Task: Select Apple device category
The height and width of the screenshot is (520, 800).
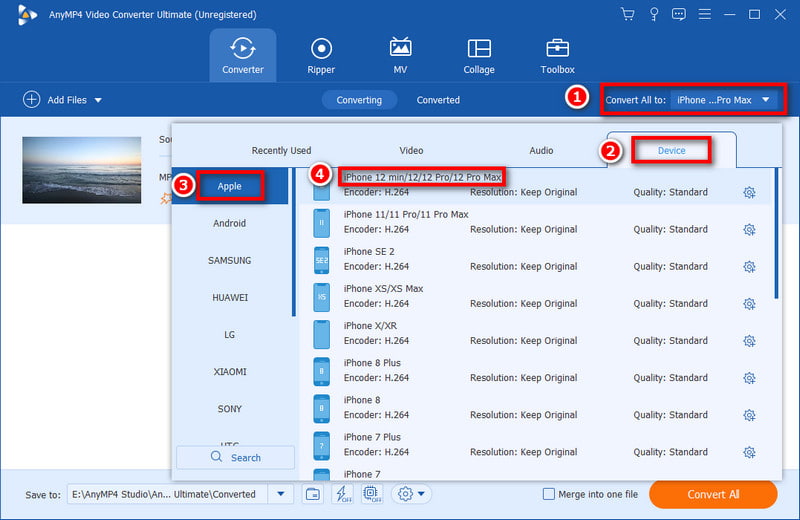Action: [230, 186]
